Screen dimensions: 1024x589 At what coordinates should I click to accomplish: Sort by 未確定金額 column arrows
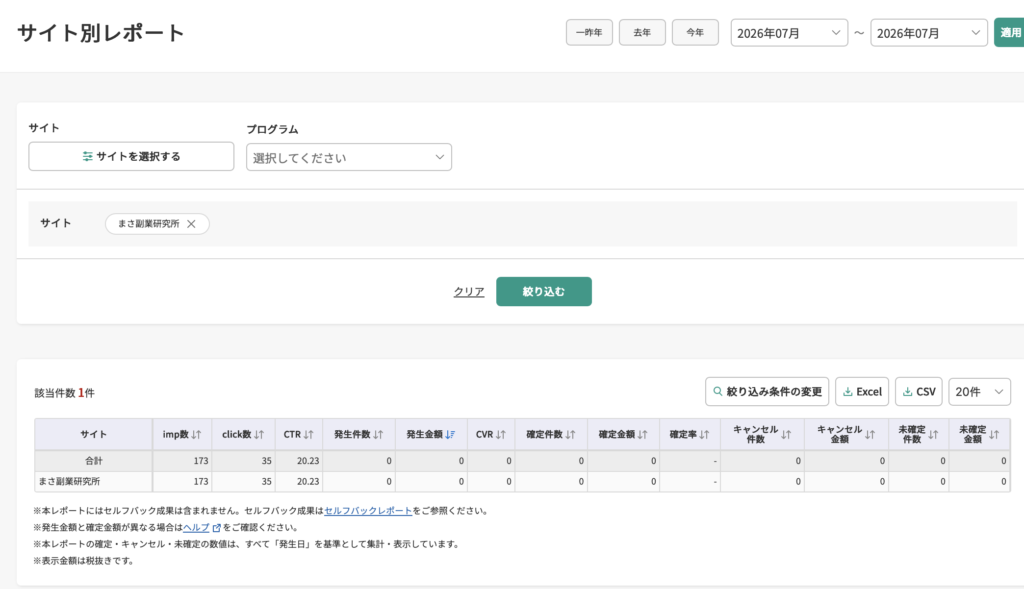tap(994, 434)
